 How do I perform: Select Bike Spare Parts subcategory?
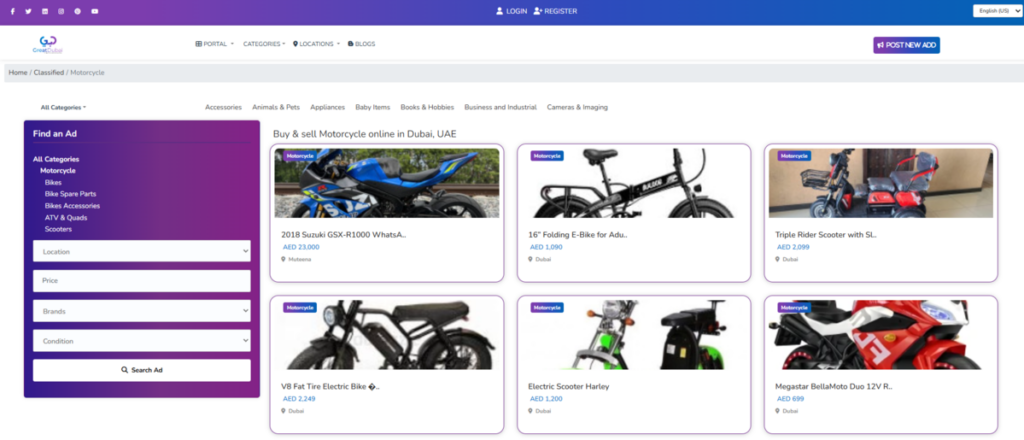71,194
